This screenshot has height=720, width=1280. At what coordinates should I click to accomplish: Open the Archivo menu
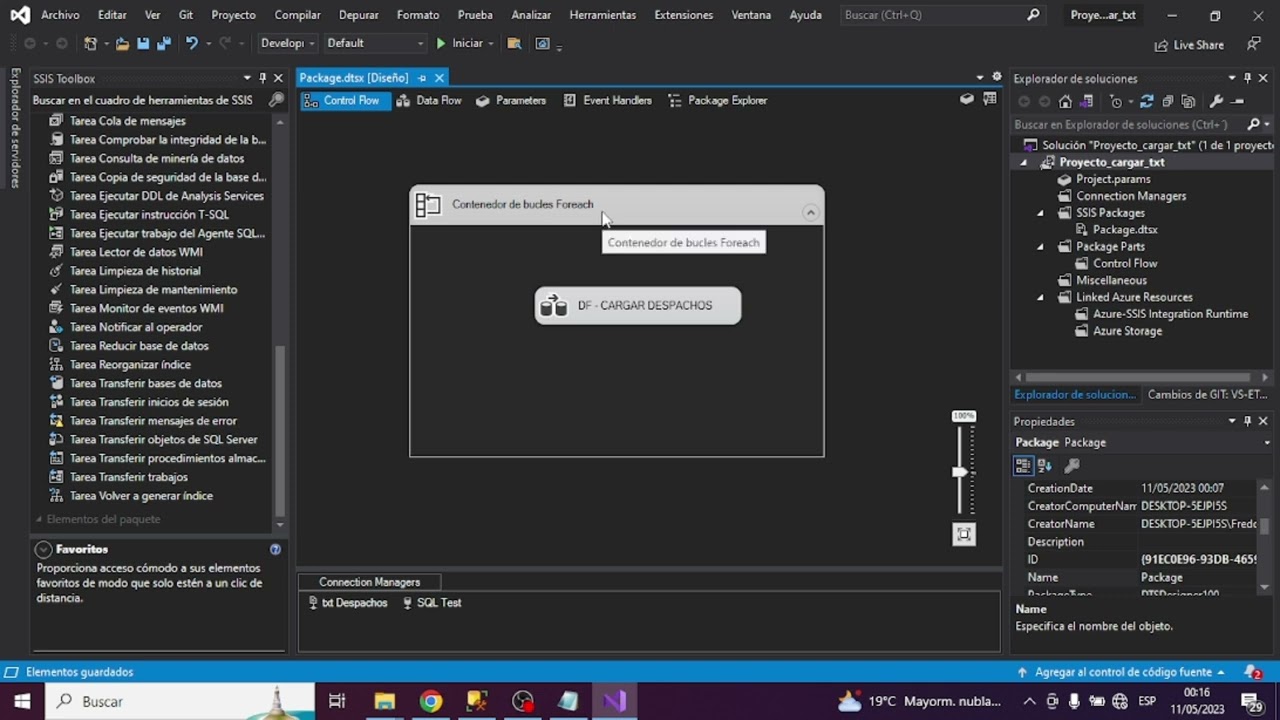[60, 15]
